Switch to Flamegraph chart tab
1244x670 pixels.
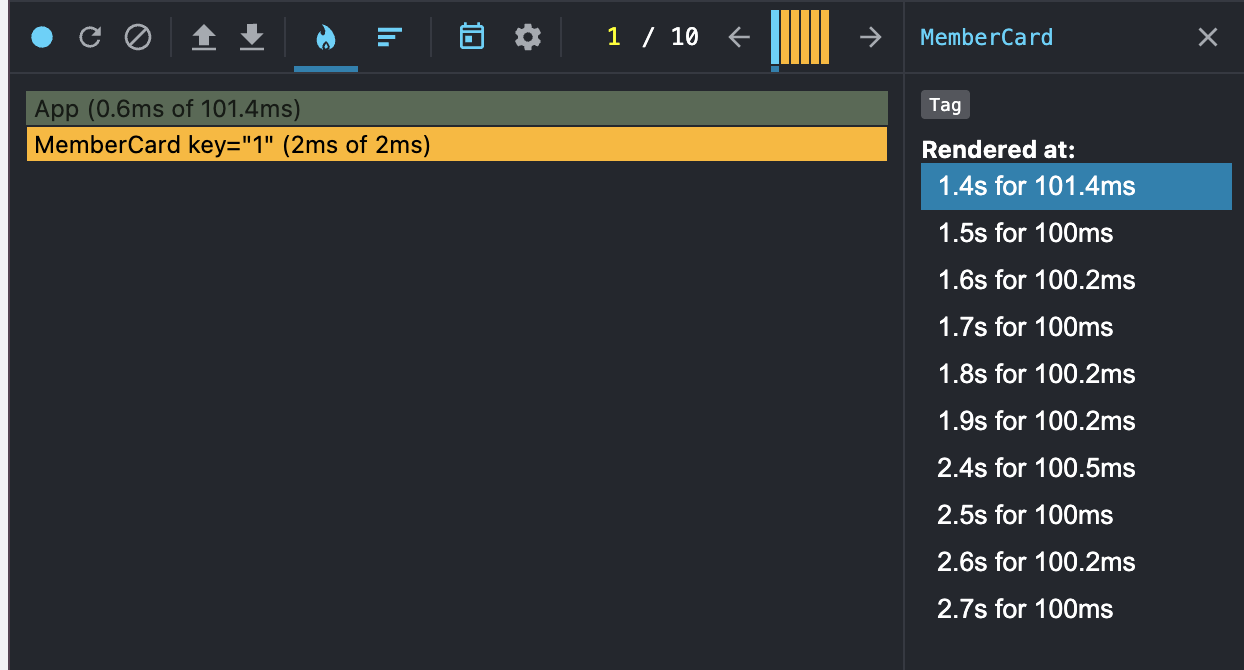tap(326, 38)
